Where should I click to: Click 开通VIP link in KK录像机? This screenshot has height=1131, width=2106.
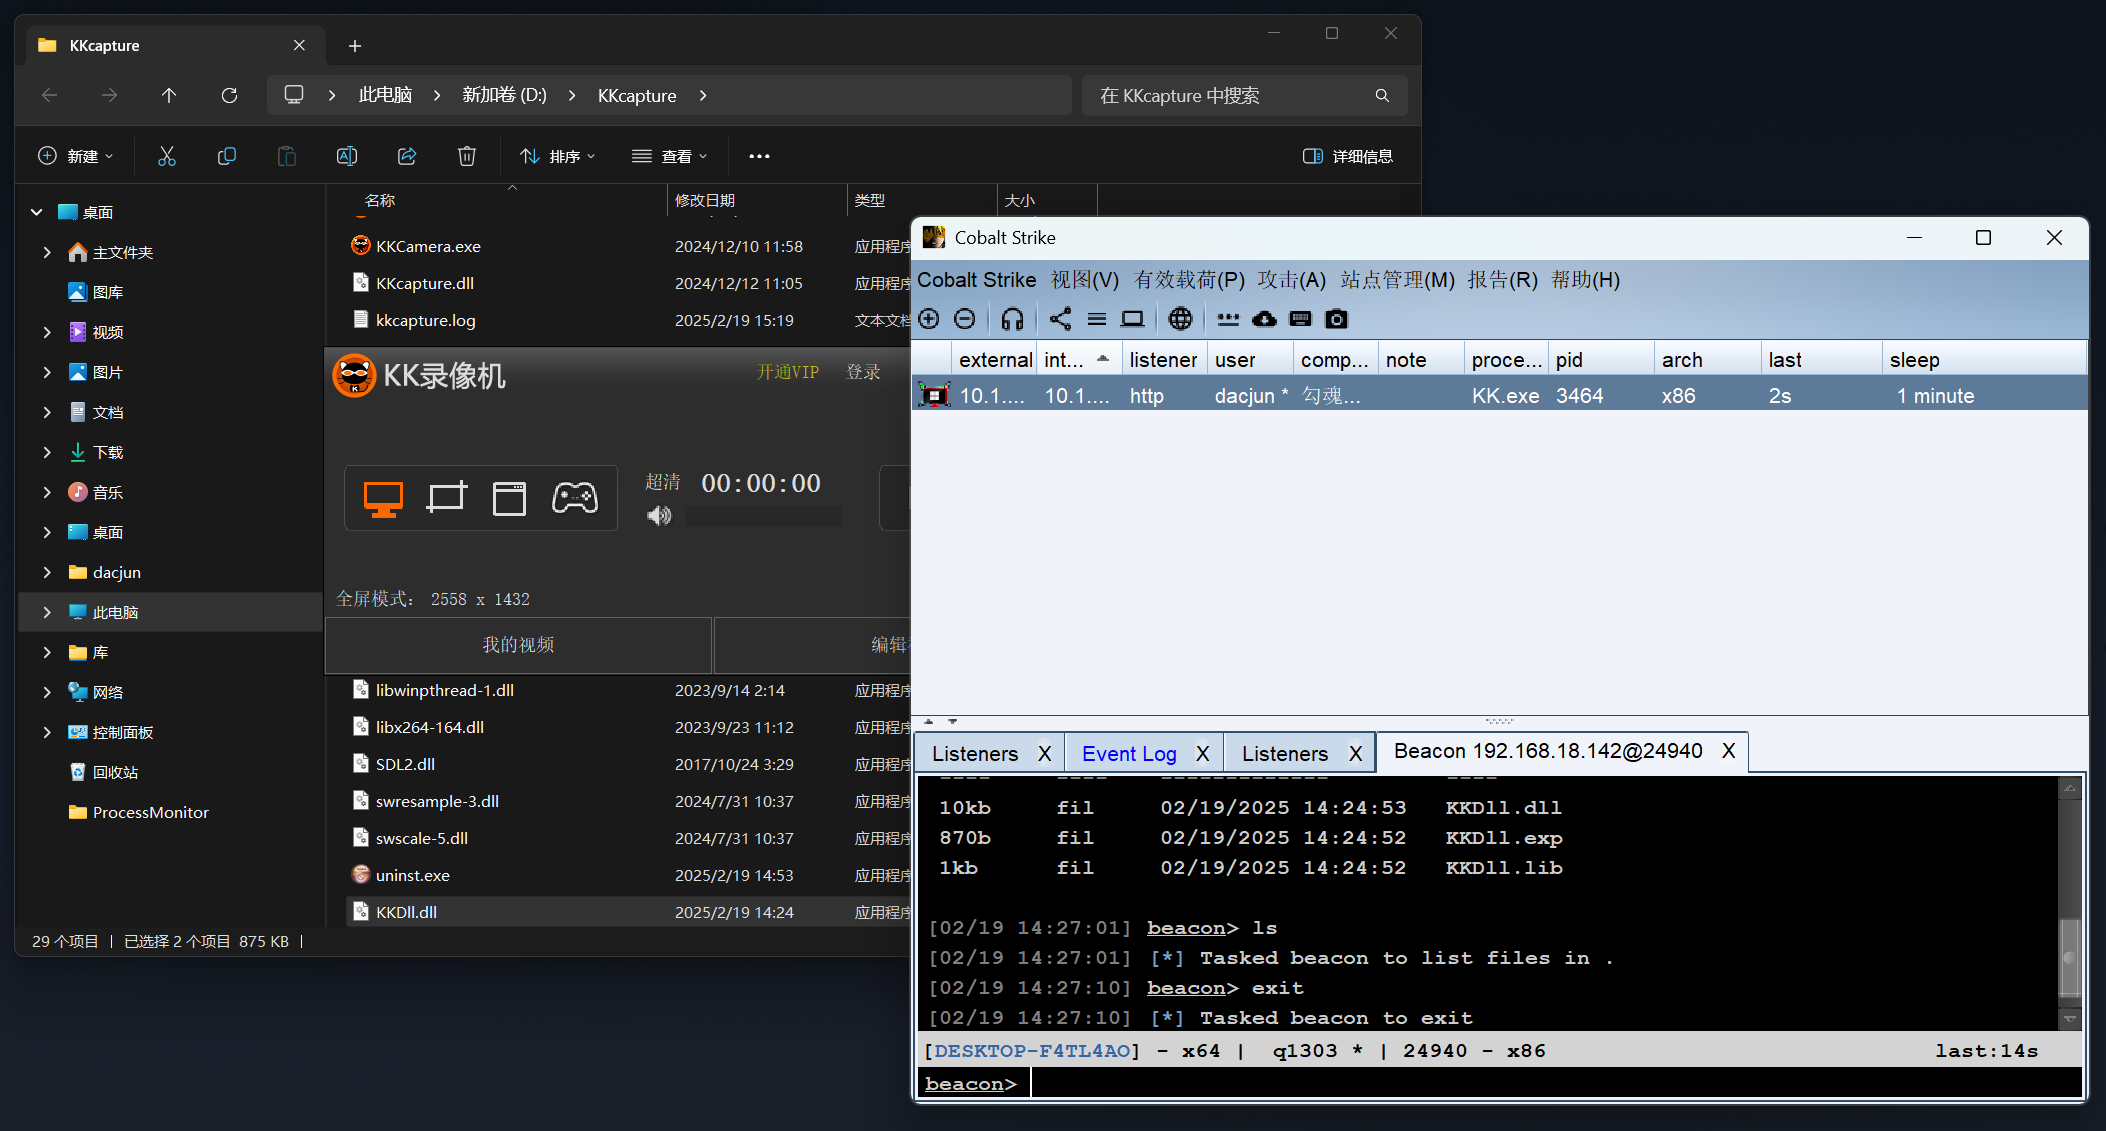788,372
